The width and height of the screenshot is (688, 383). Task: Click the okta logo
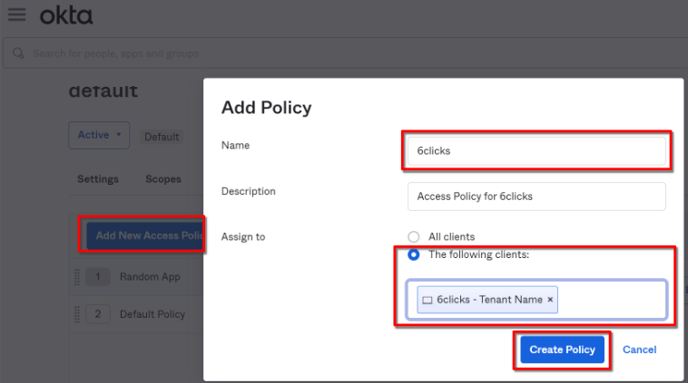[66, 15]
